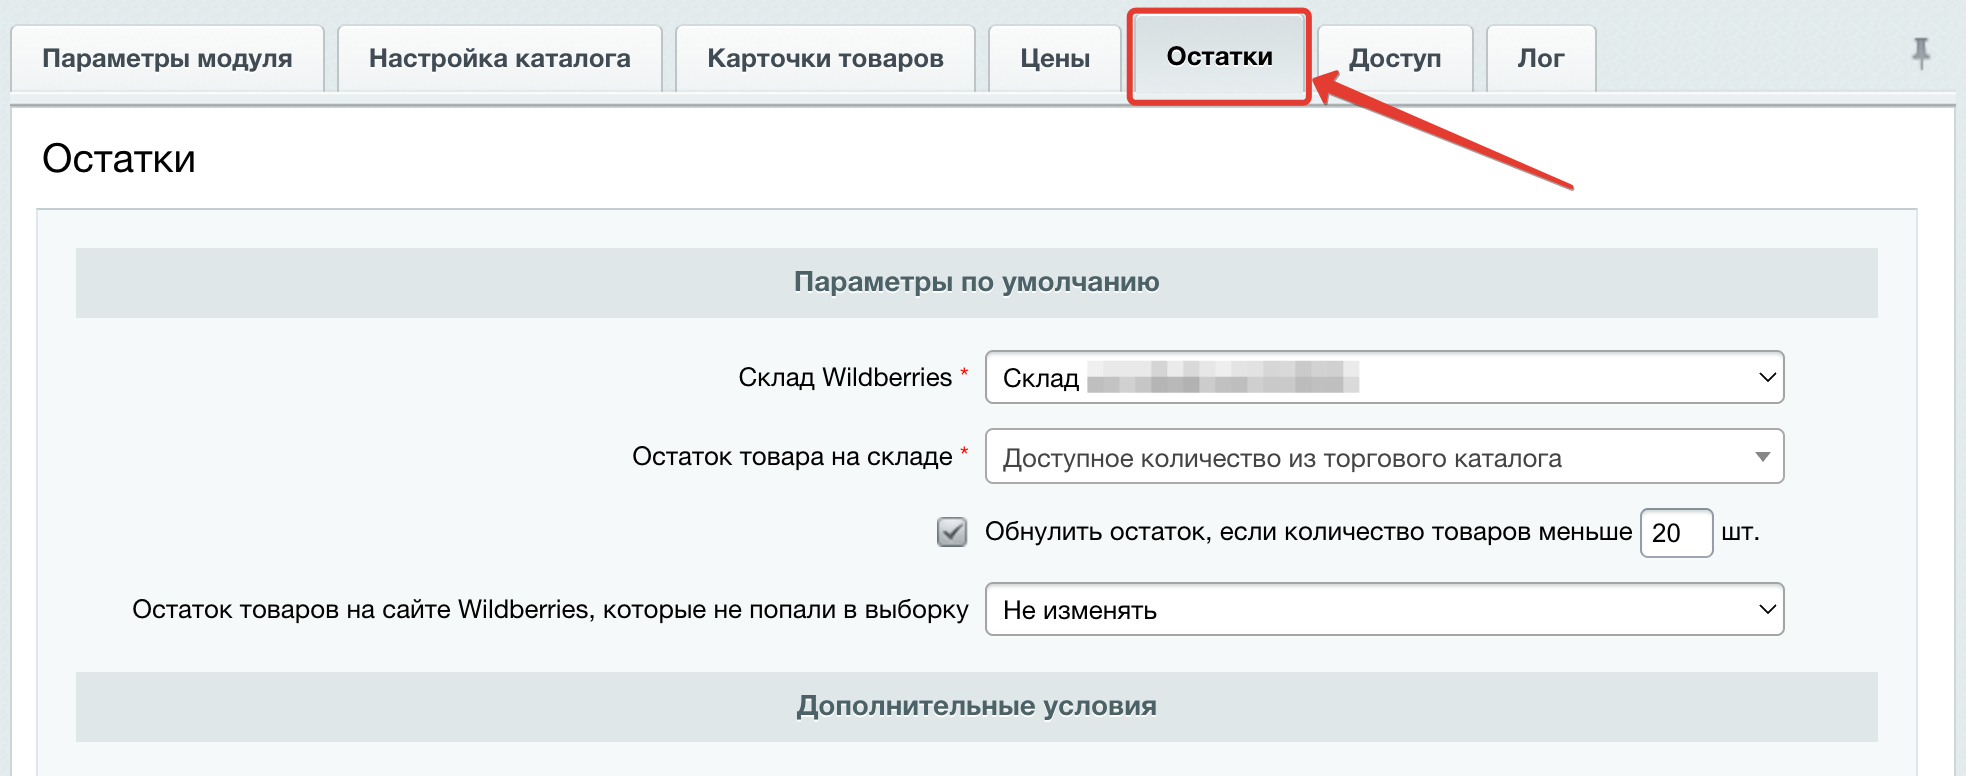Click the pin icon beside the tabs
This screenshot has width=1966, height=776.
point(1920,52)
